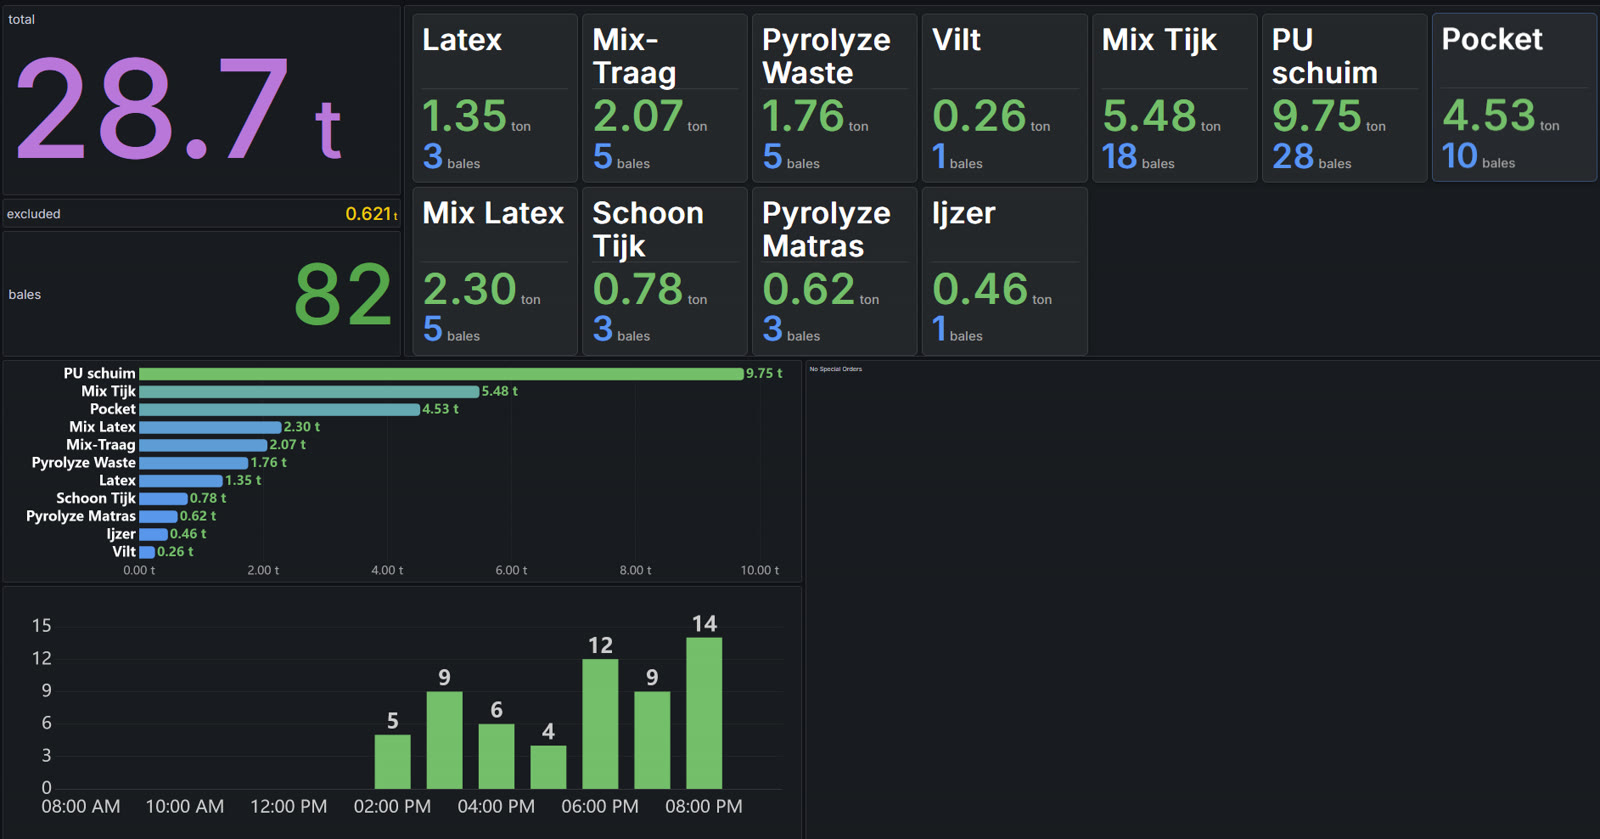
Task: Click the Ijzer card title
Action: 963,213
